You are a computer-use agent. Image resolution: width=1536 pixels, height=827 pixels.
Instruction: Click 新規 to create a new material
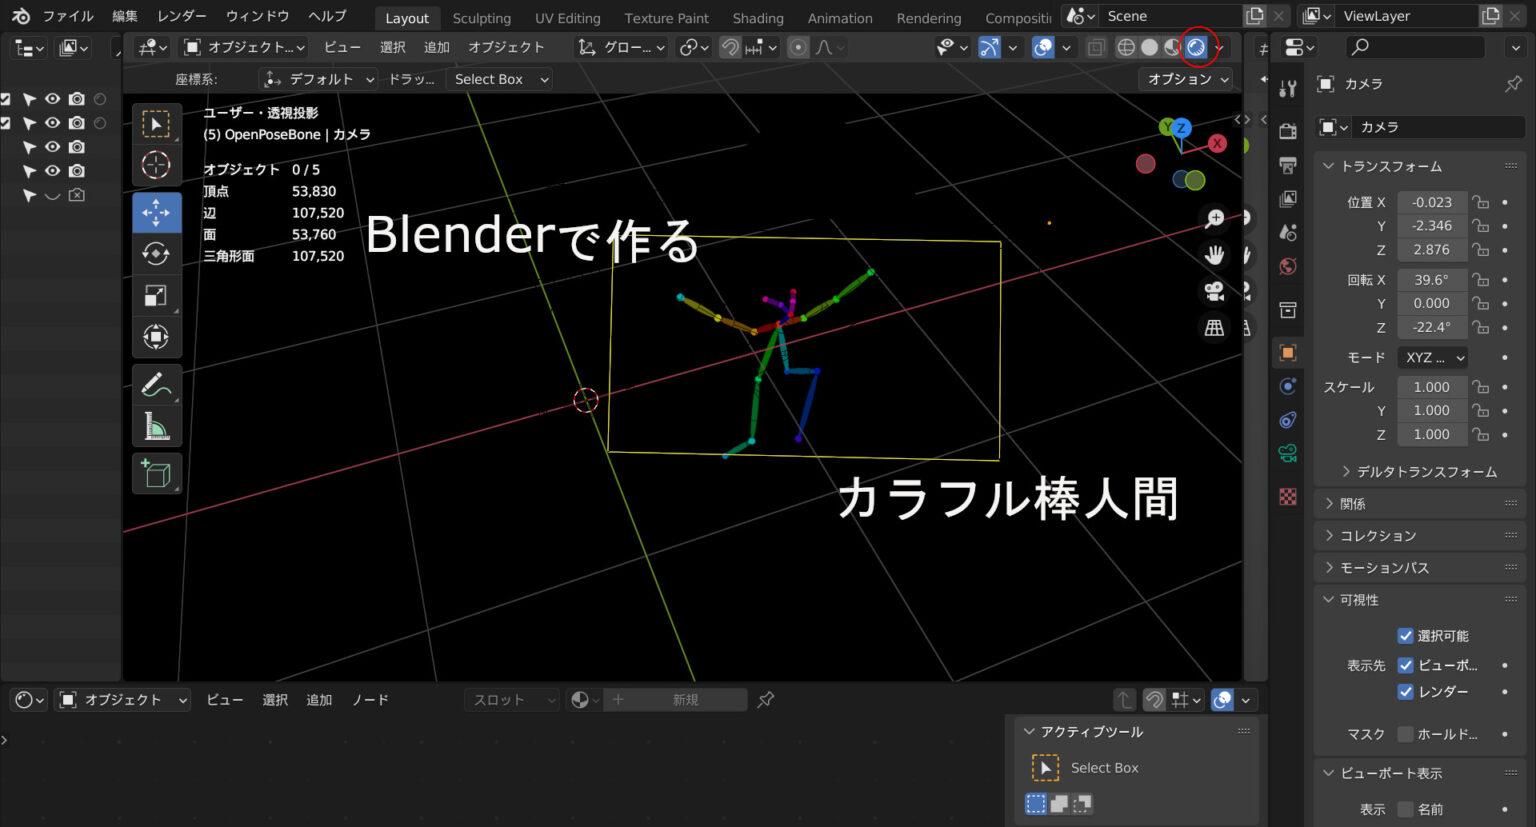click(676, 699)
